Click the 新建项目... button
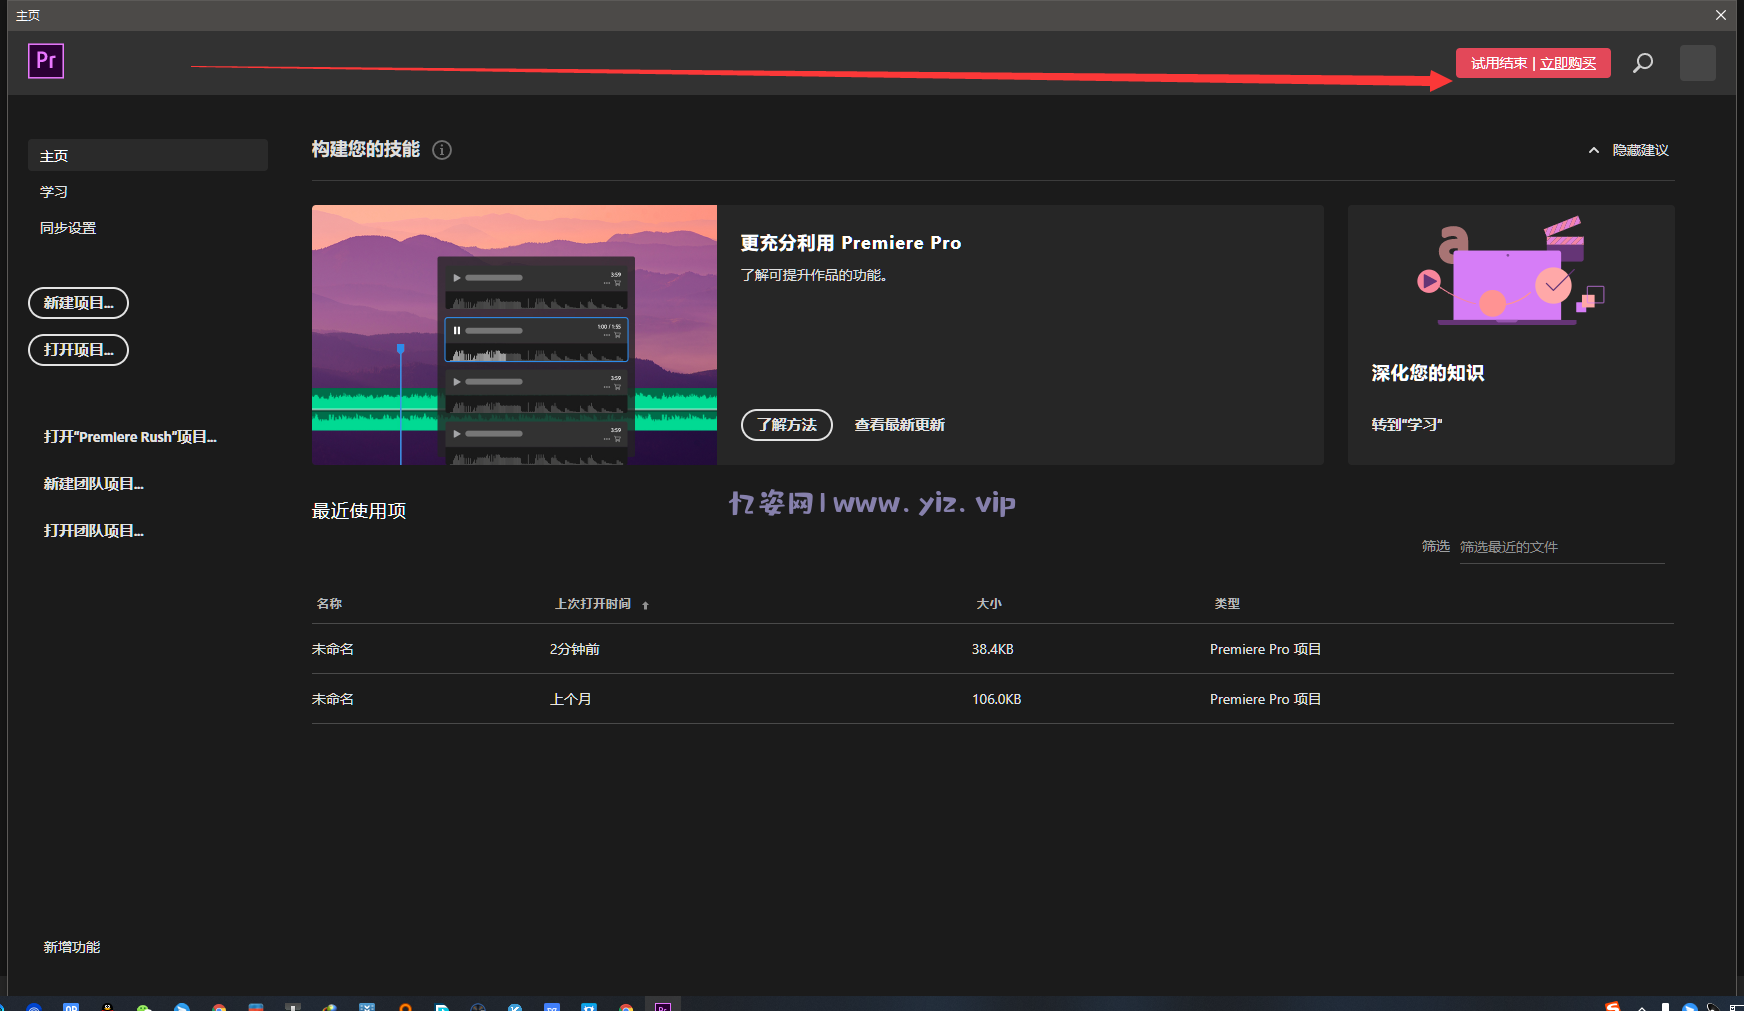The width and height of the screenshot is (1744, 1011). pyautogui.click(x=79, y=303)
